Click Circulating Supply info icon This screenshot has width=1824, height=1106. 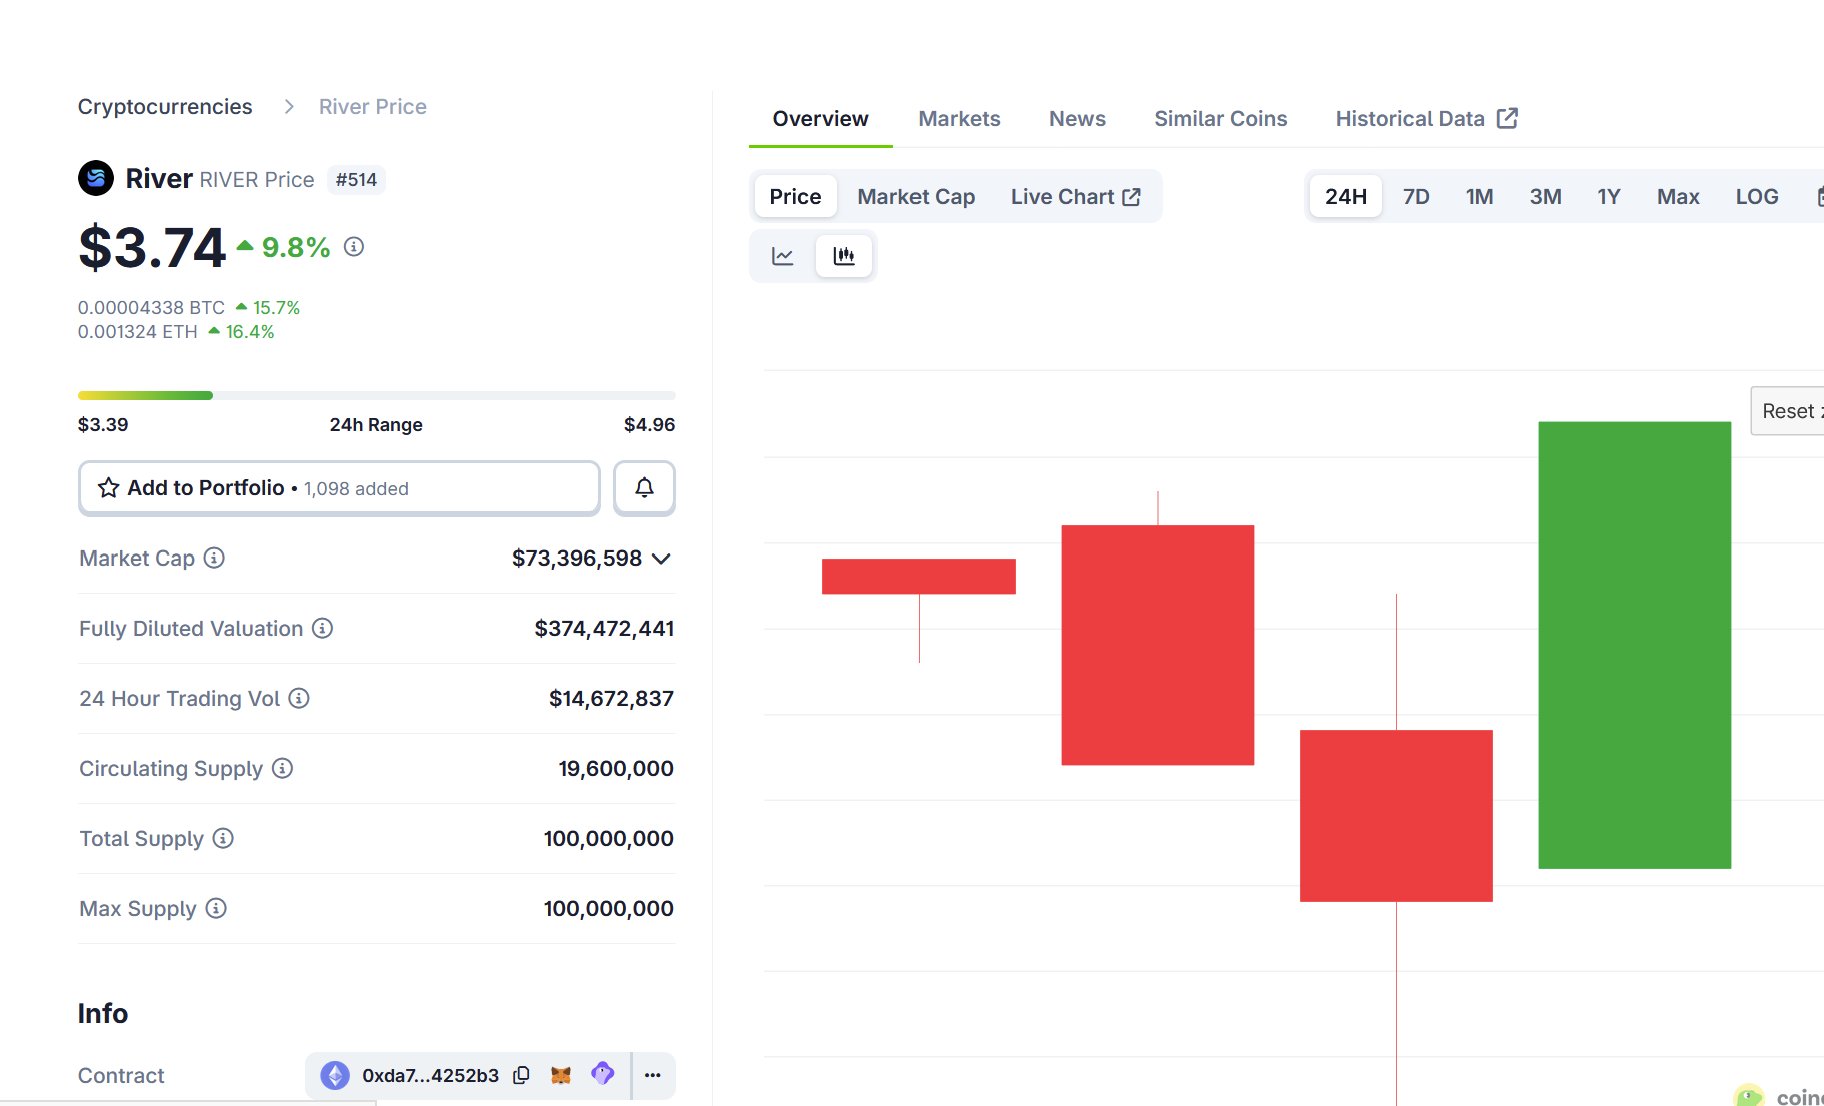click(x=283, y=768)
